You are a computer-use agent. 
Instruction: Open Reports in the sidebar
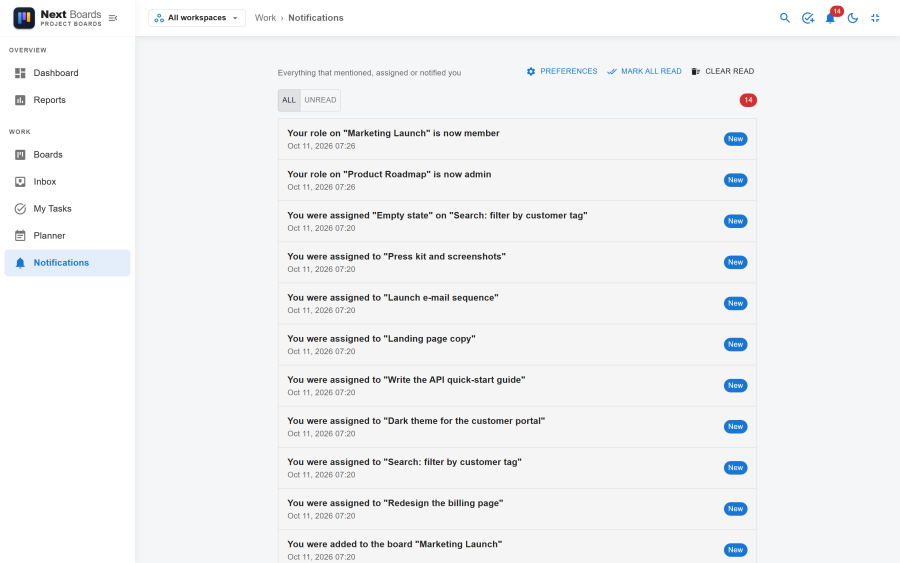(x=67, y=100)
